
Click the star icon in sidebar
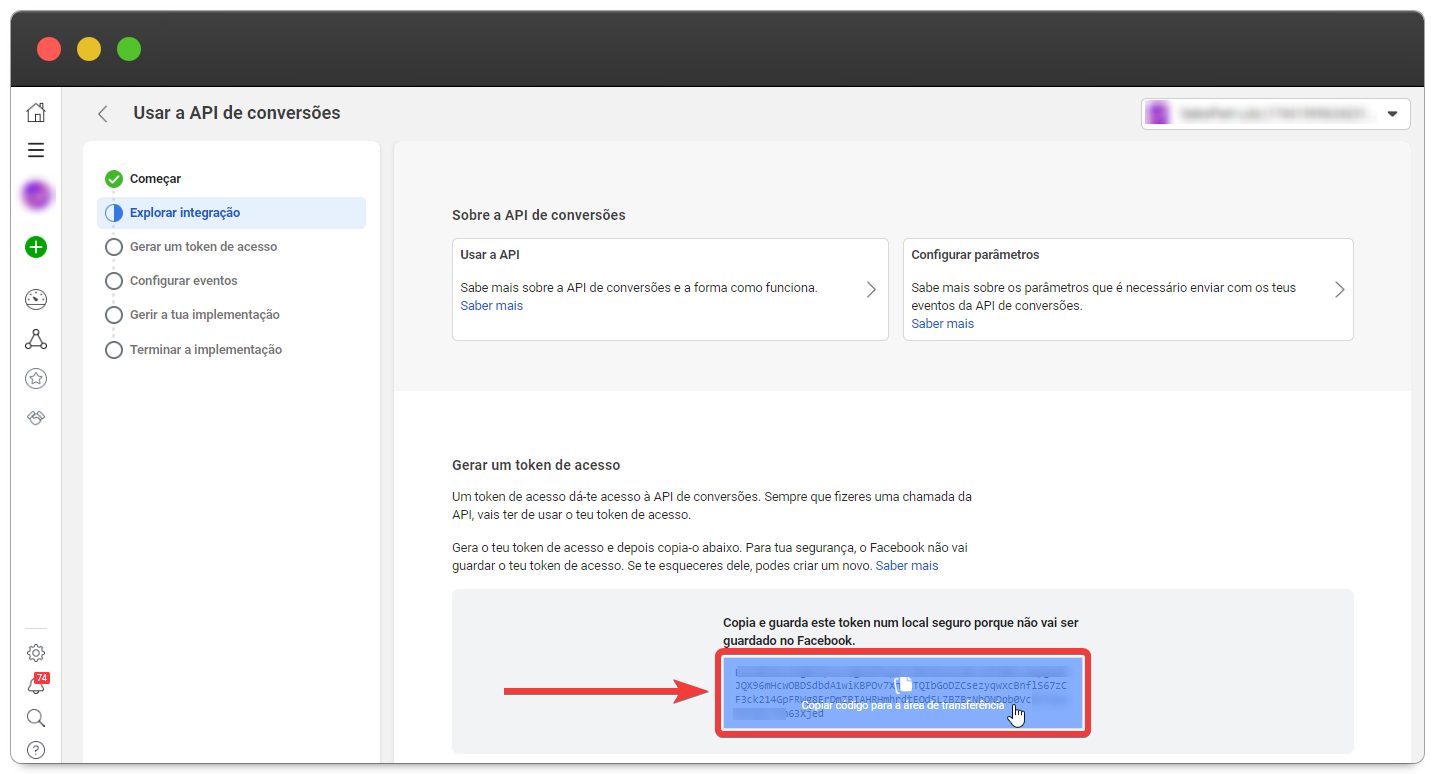pyautogui.click(x=36, y=378)
